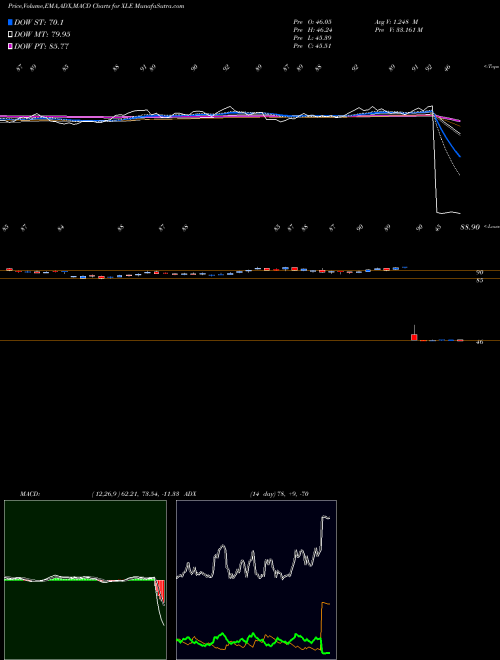Viewport: 500px width, 660px height.
Task: Click the 90 price level label
Action: 479,272
